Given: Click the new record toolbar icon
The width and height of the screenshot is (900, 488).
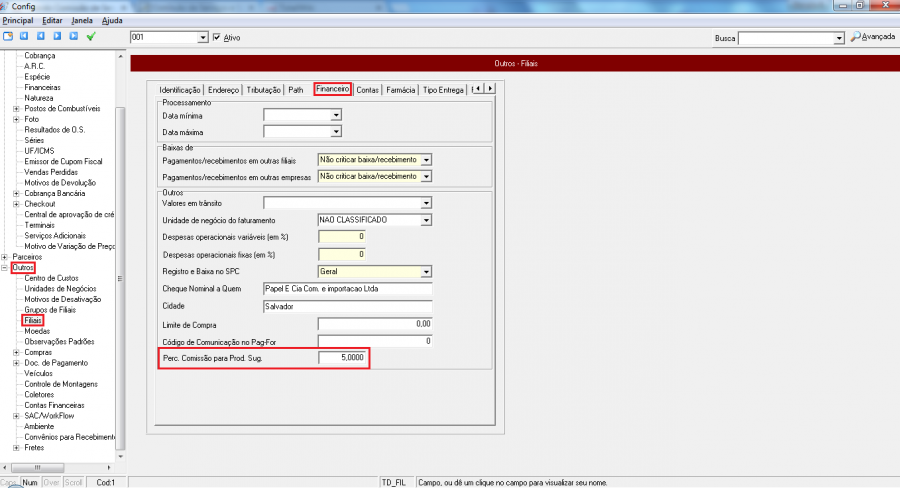Looking at the screenshot, I should point(8,37).
